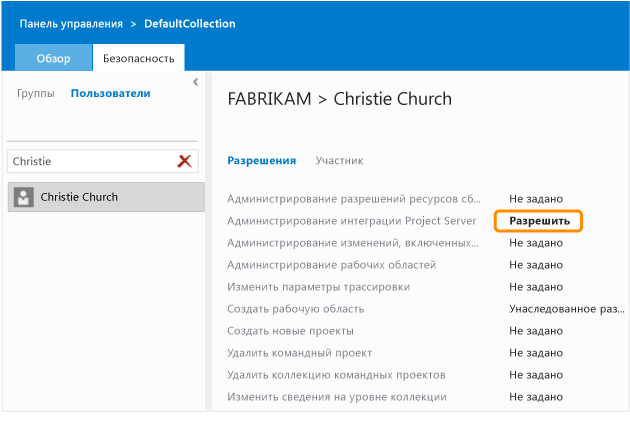
Task: Change value for Изменить параметры трассировки
Action: point(536,287)
